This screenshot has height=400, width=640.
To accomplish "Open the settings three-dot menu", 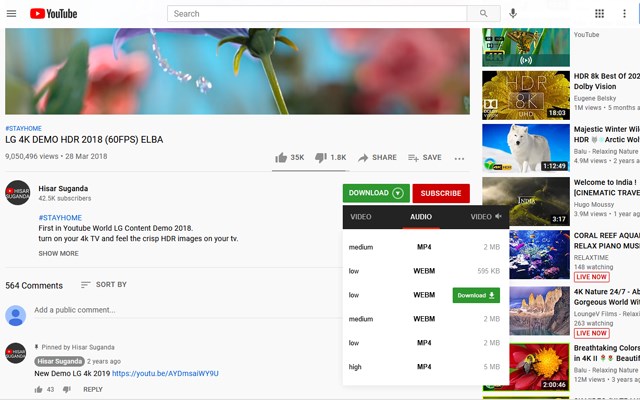I will point(624,13).
